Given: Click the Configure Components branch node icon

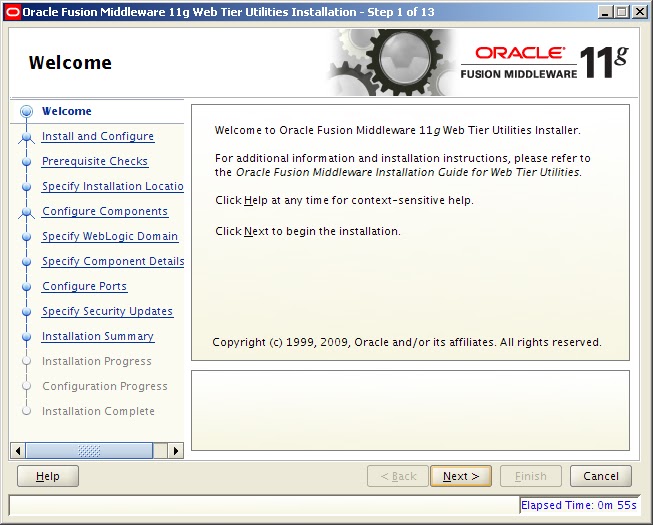Looking at the screenshot, I should pos(27,212).
